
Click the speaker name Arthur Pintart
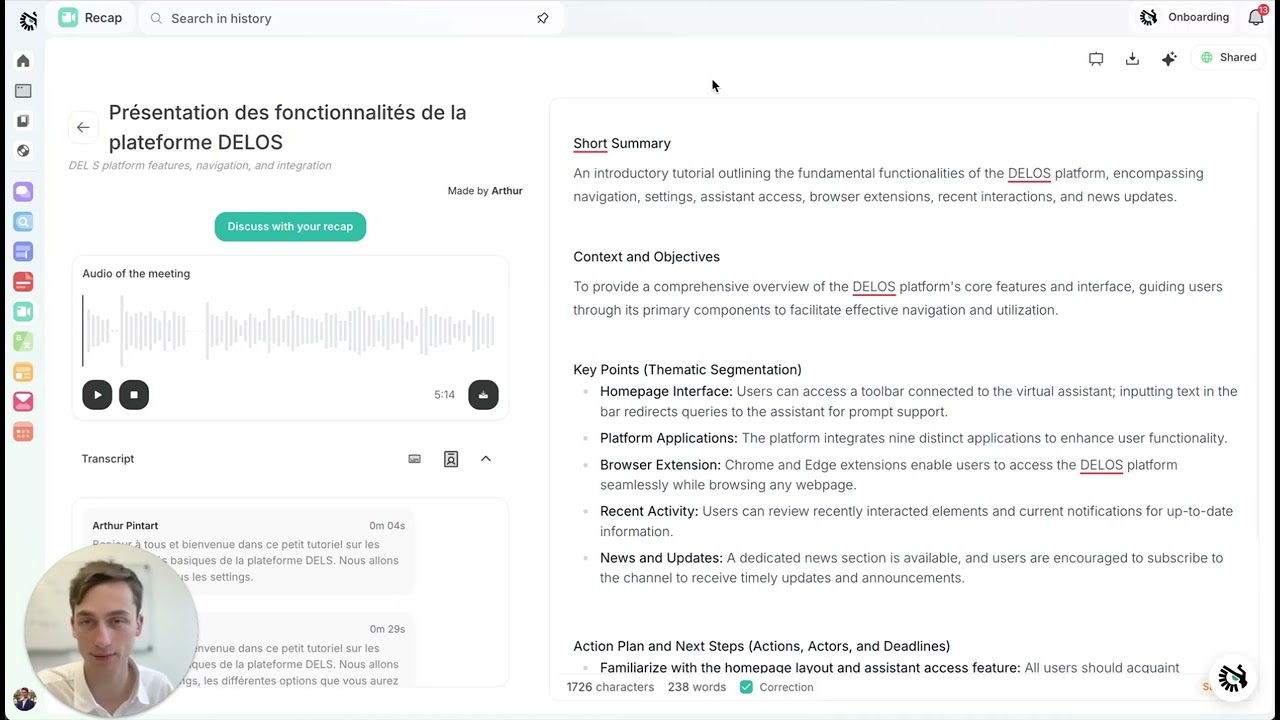(x=125, y=526)
